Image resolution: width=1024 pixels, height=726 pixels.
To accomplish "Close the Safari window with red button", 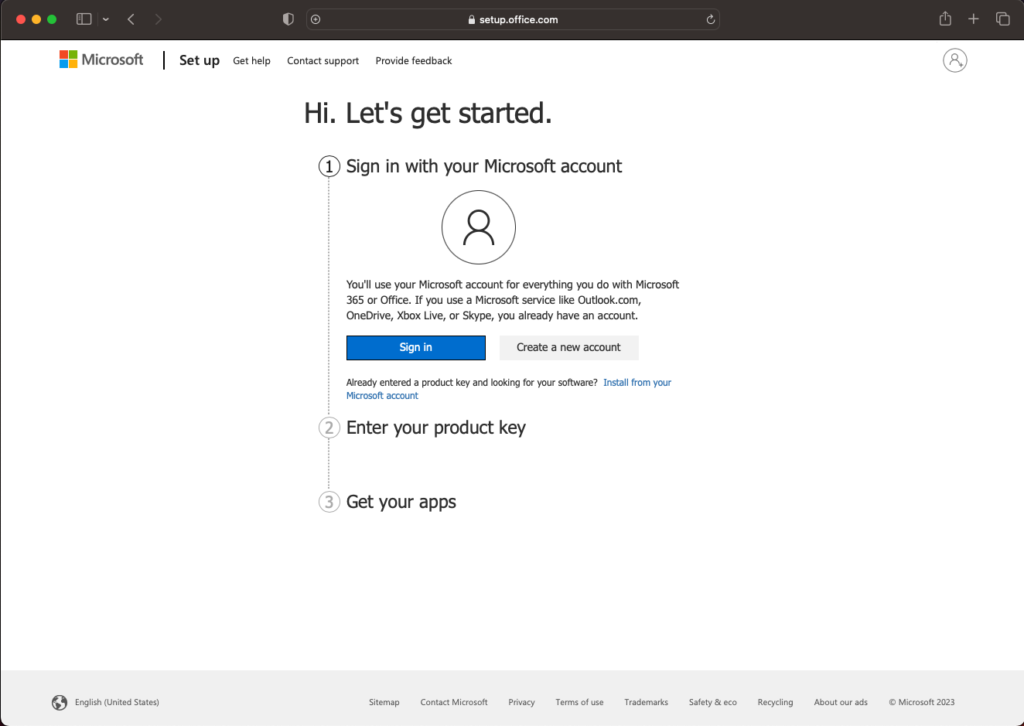I will click(21, 19).
